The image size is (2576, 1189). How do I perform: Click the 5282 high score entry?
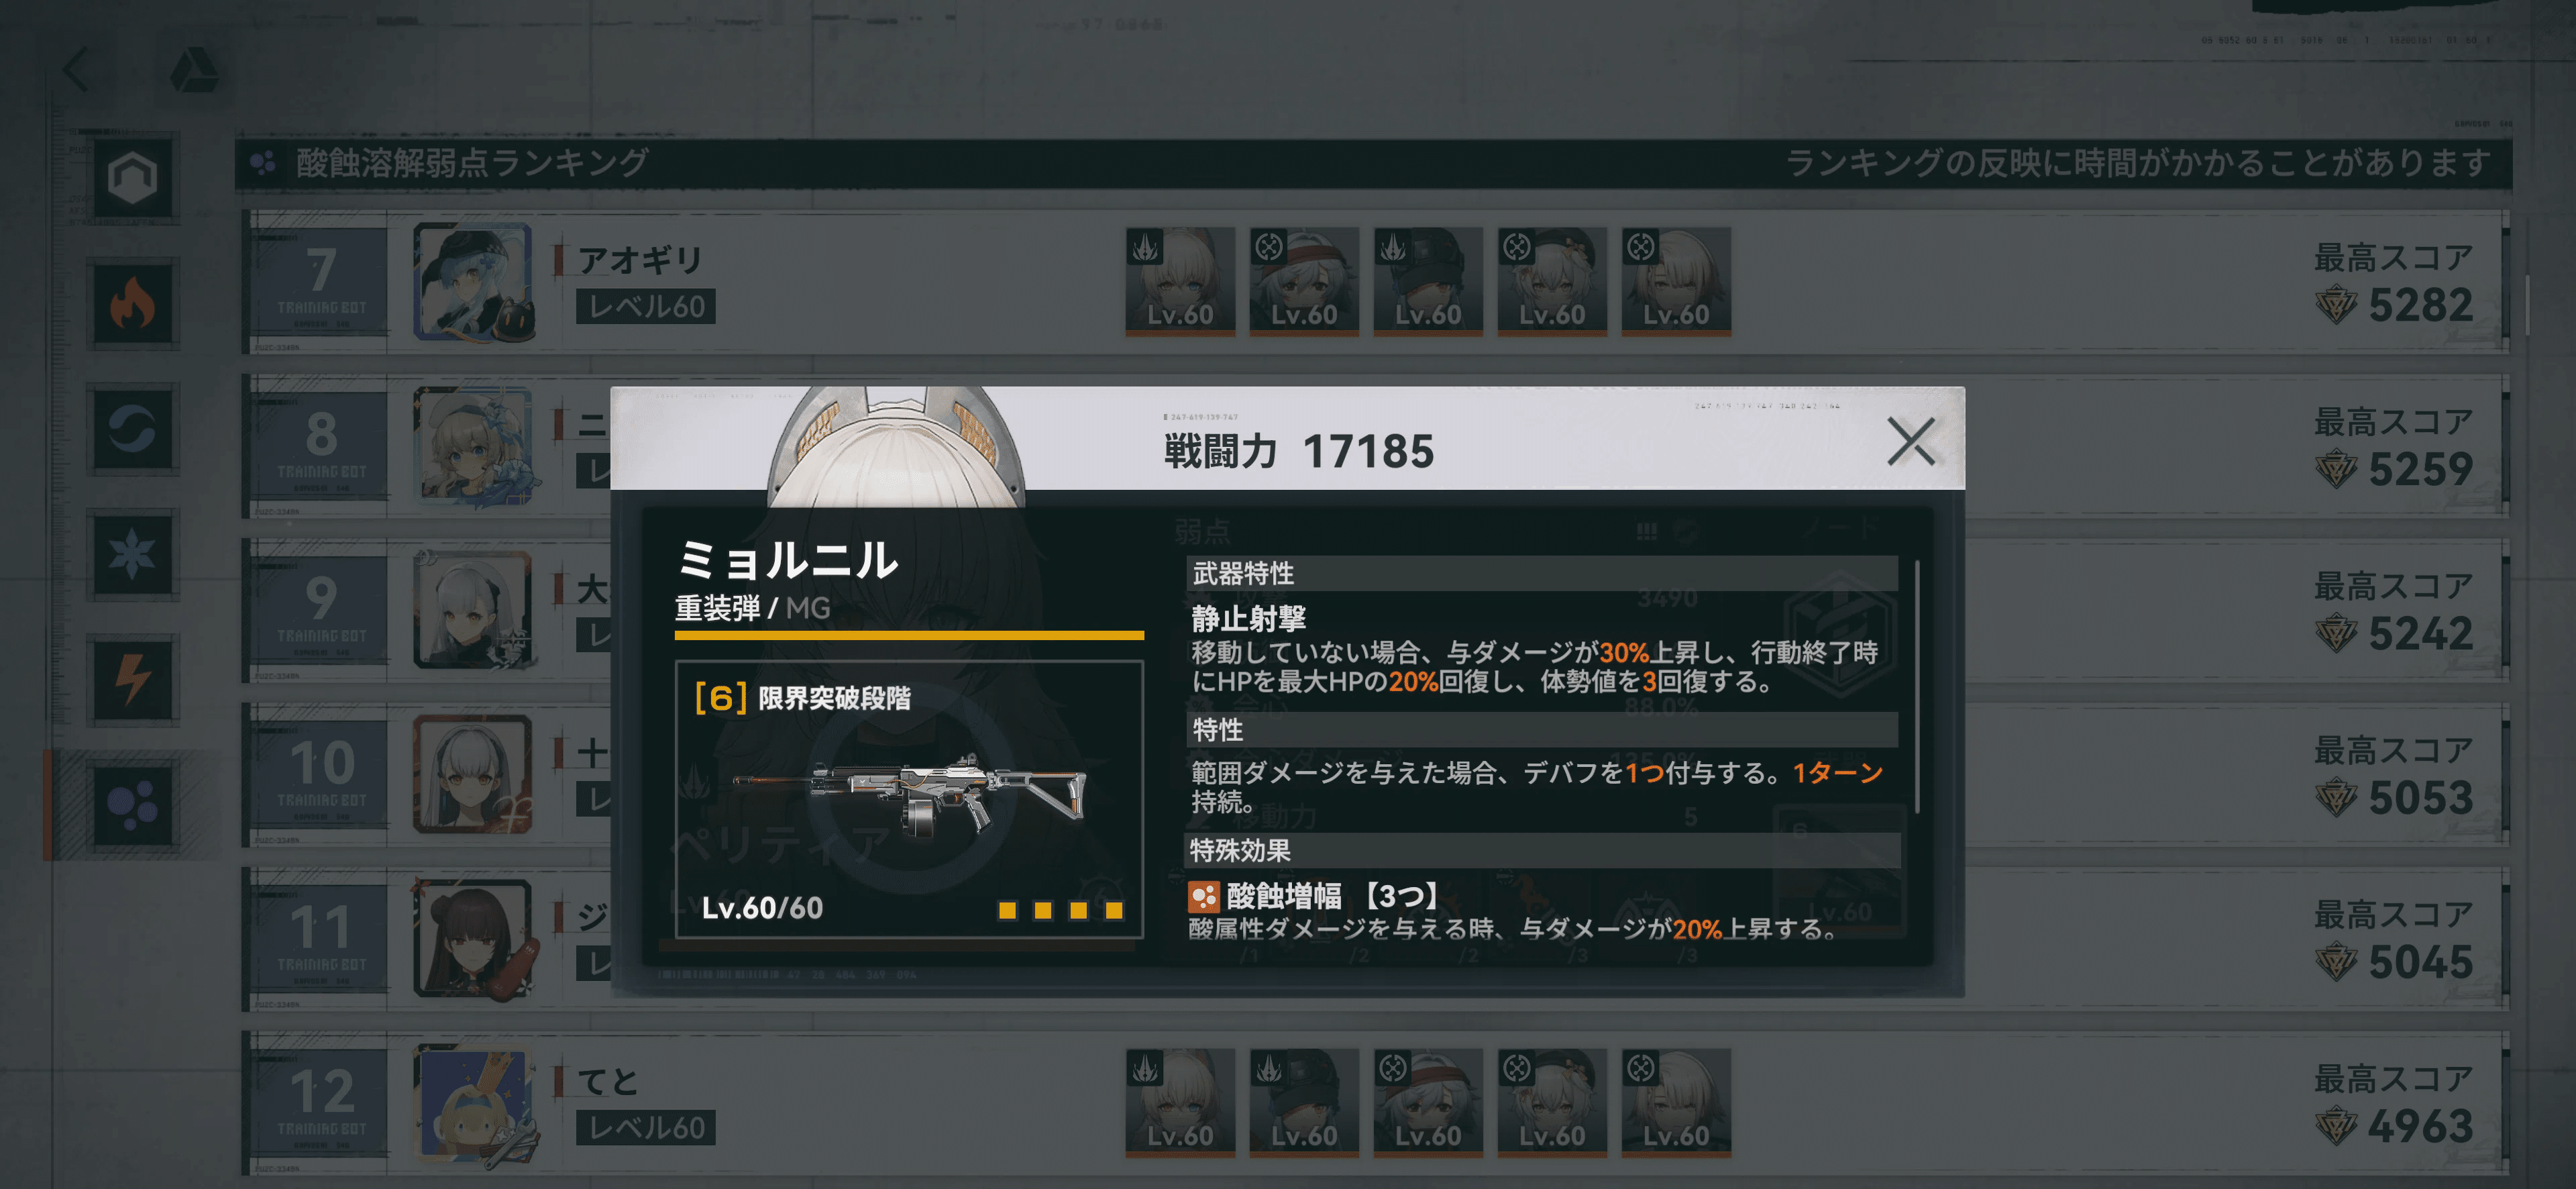2394,283
